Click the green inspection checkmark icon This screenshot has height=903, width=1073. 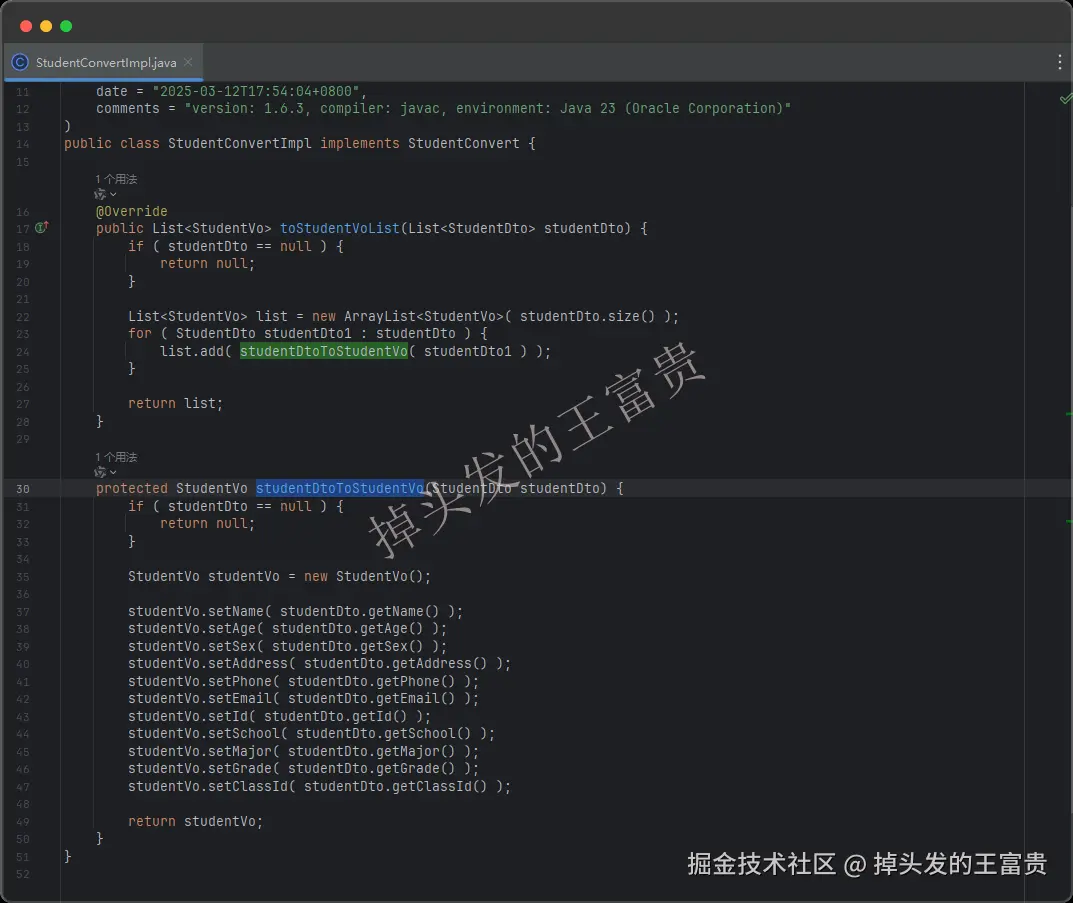(x=1065, y=99)
